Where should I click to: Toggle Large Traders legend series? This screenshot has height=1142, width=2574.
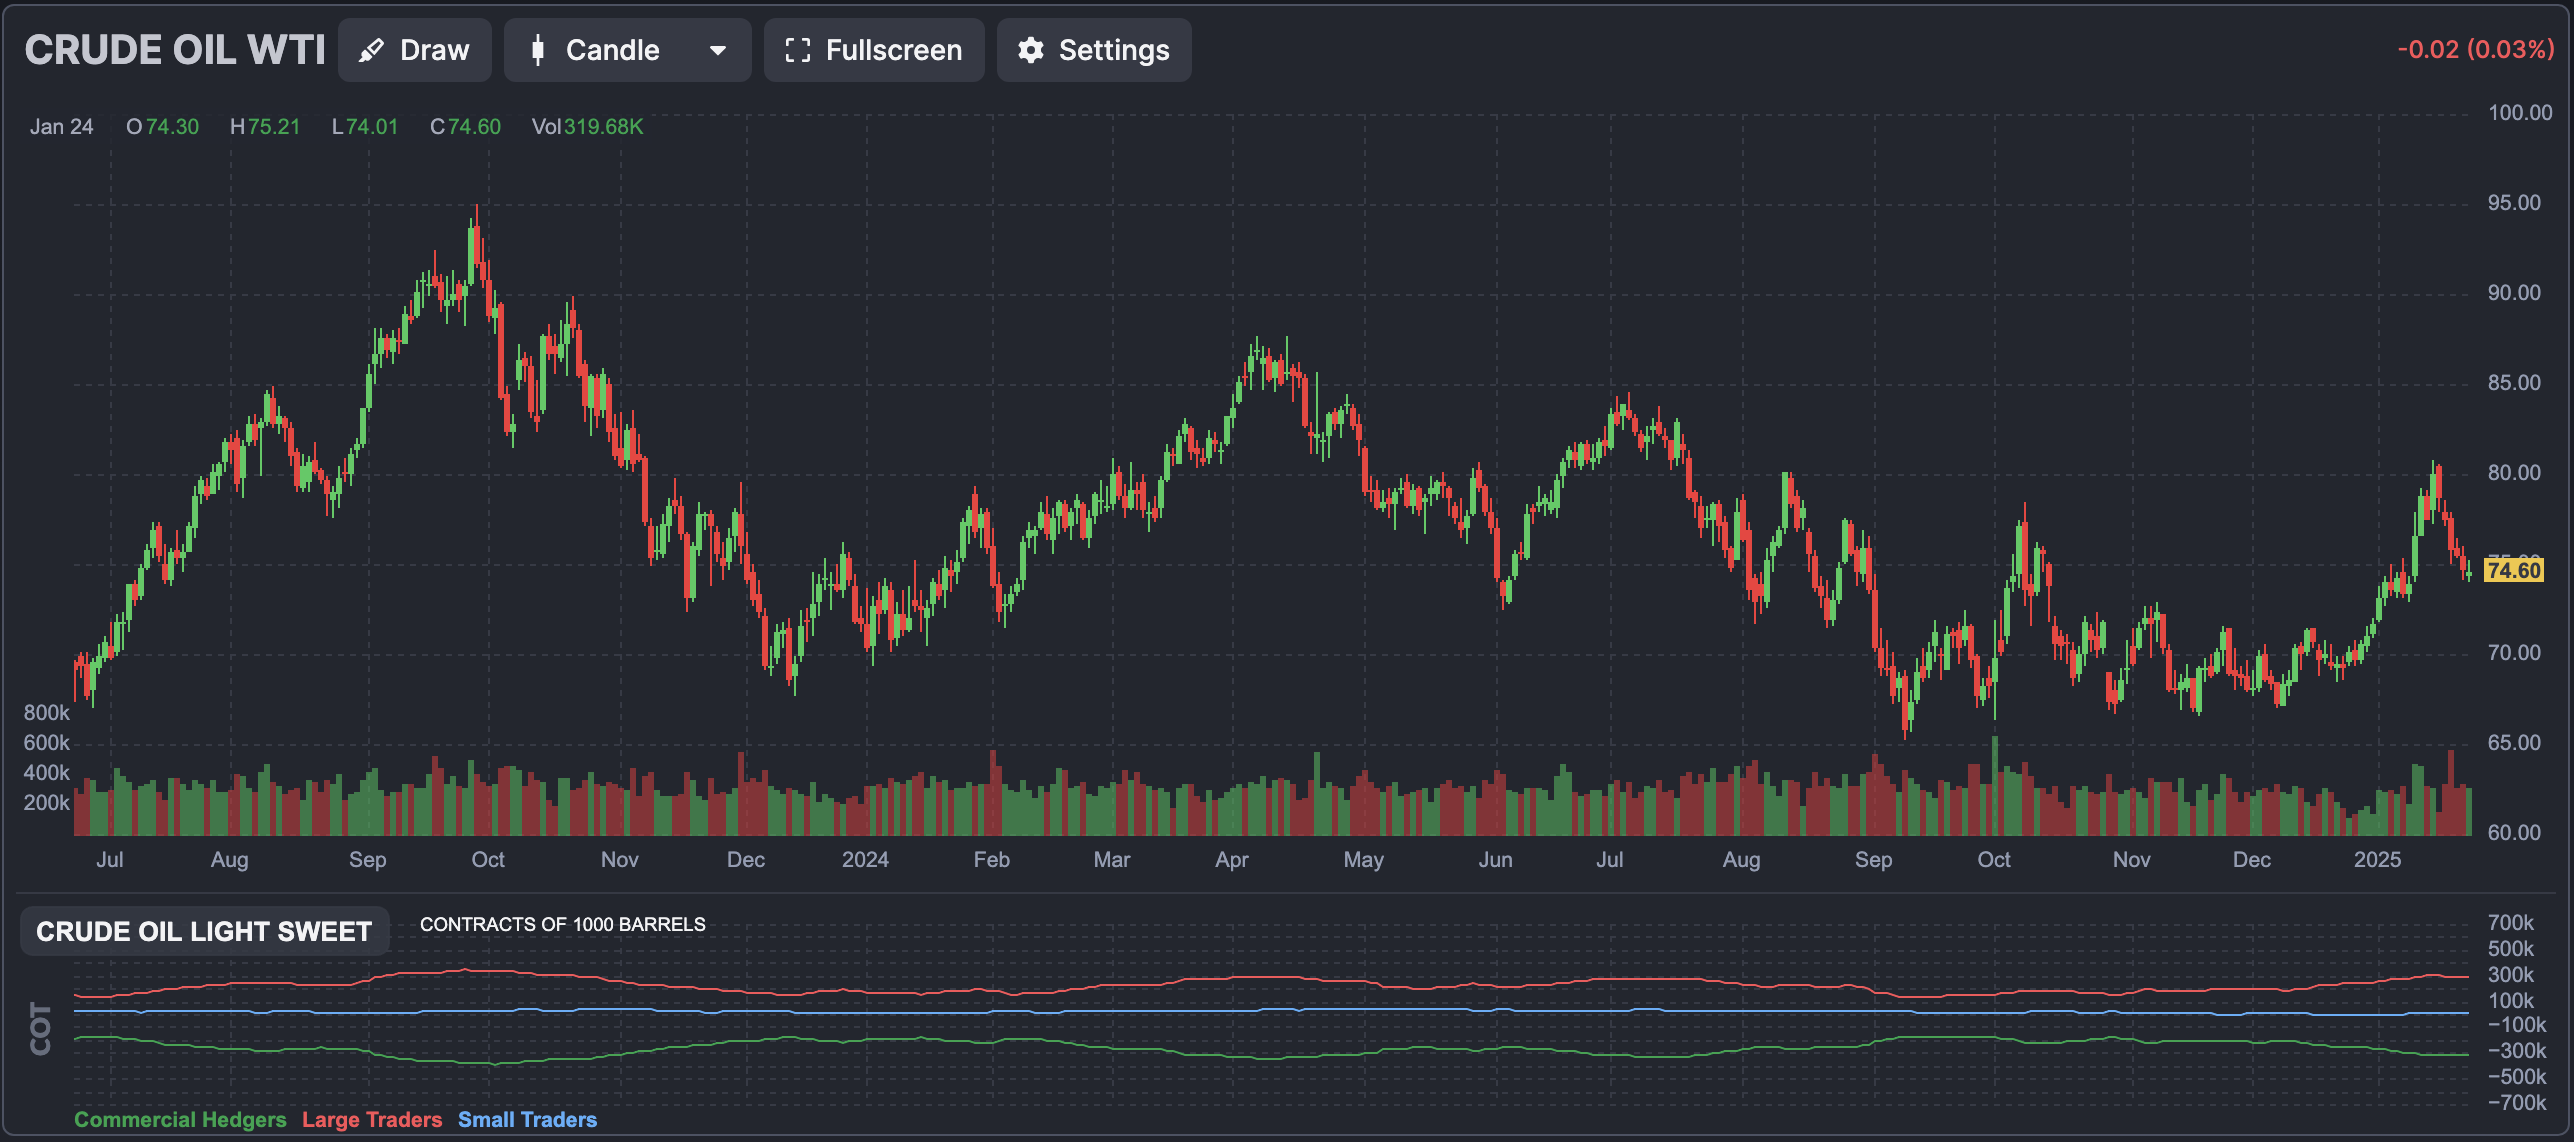point(372,1119)
